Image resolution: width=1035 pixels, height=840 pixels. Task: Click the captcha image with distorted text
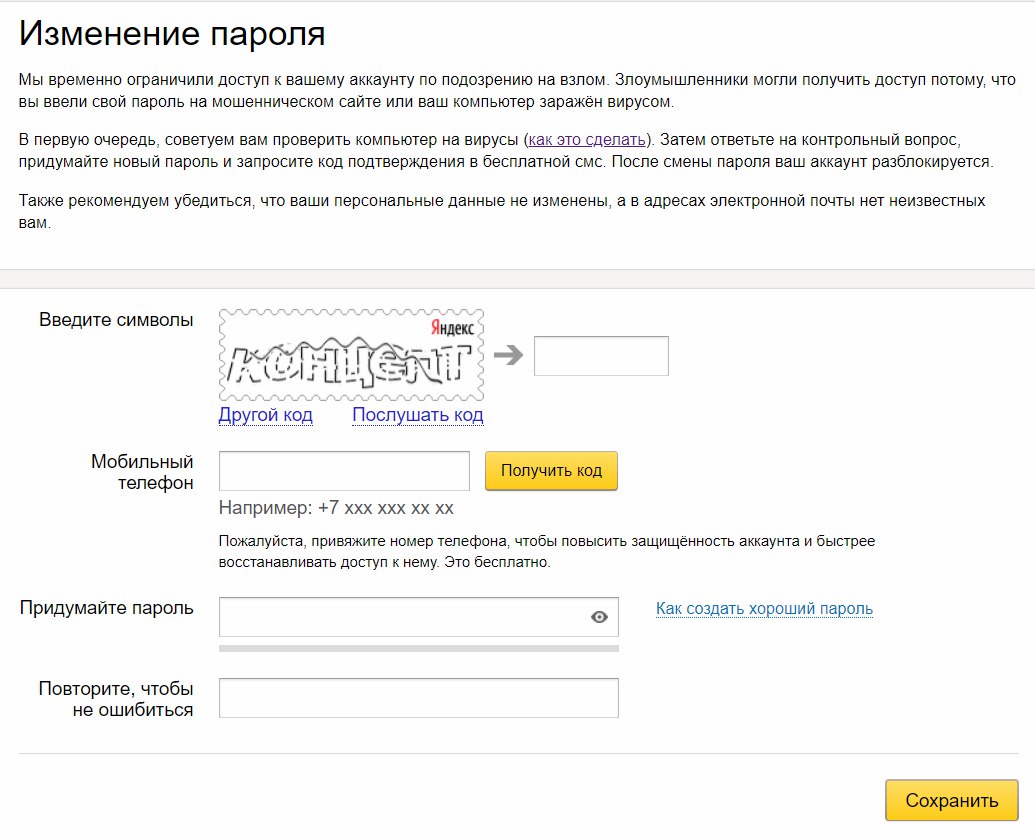point(351,355)
